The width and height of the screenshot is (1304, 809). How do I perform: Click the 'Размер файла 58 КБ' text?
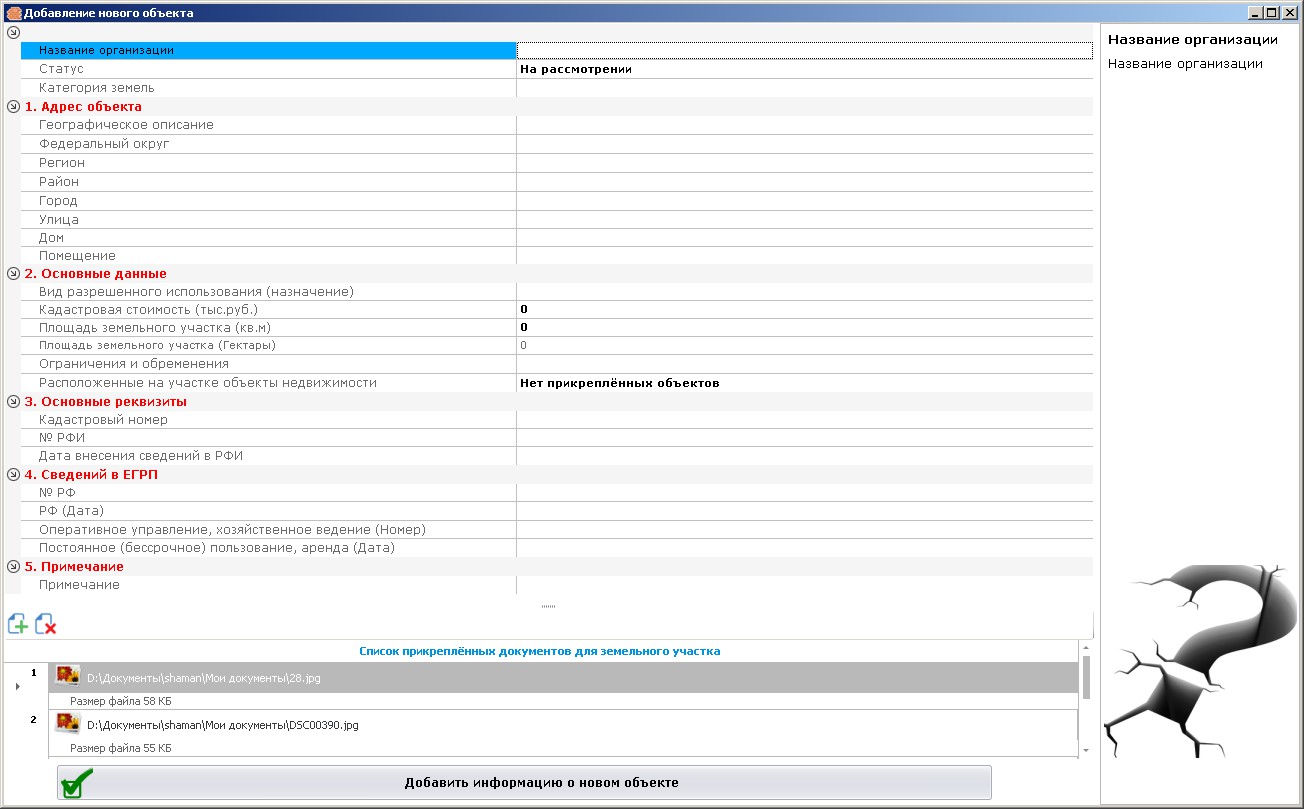click(x=120, y=701)
